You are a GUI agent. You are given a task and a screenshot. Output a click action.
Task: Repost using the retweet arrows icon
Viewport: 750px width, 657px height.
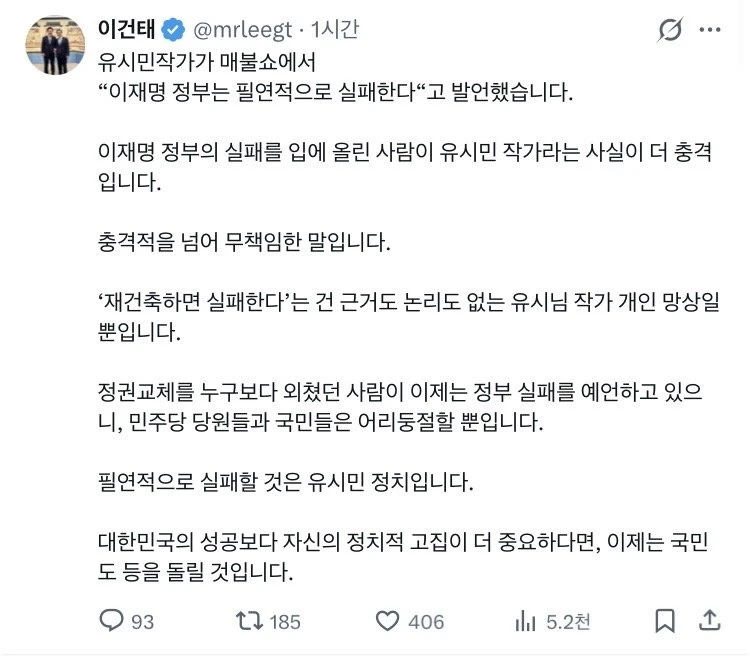point(249,621)
